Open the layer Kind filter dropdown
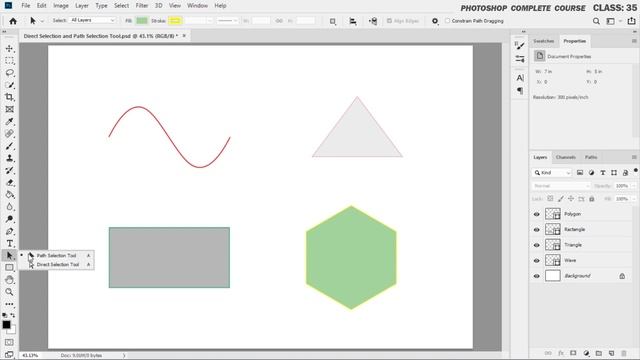 [552, 173]
